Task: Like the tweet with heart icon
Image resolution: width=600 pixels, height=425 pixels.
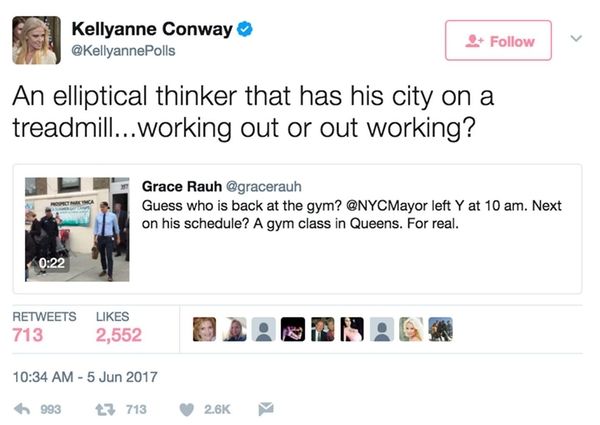Action: pos(186,410)
